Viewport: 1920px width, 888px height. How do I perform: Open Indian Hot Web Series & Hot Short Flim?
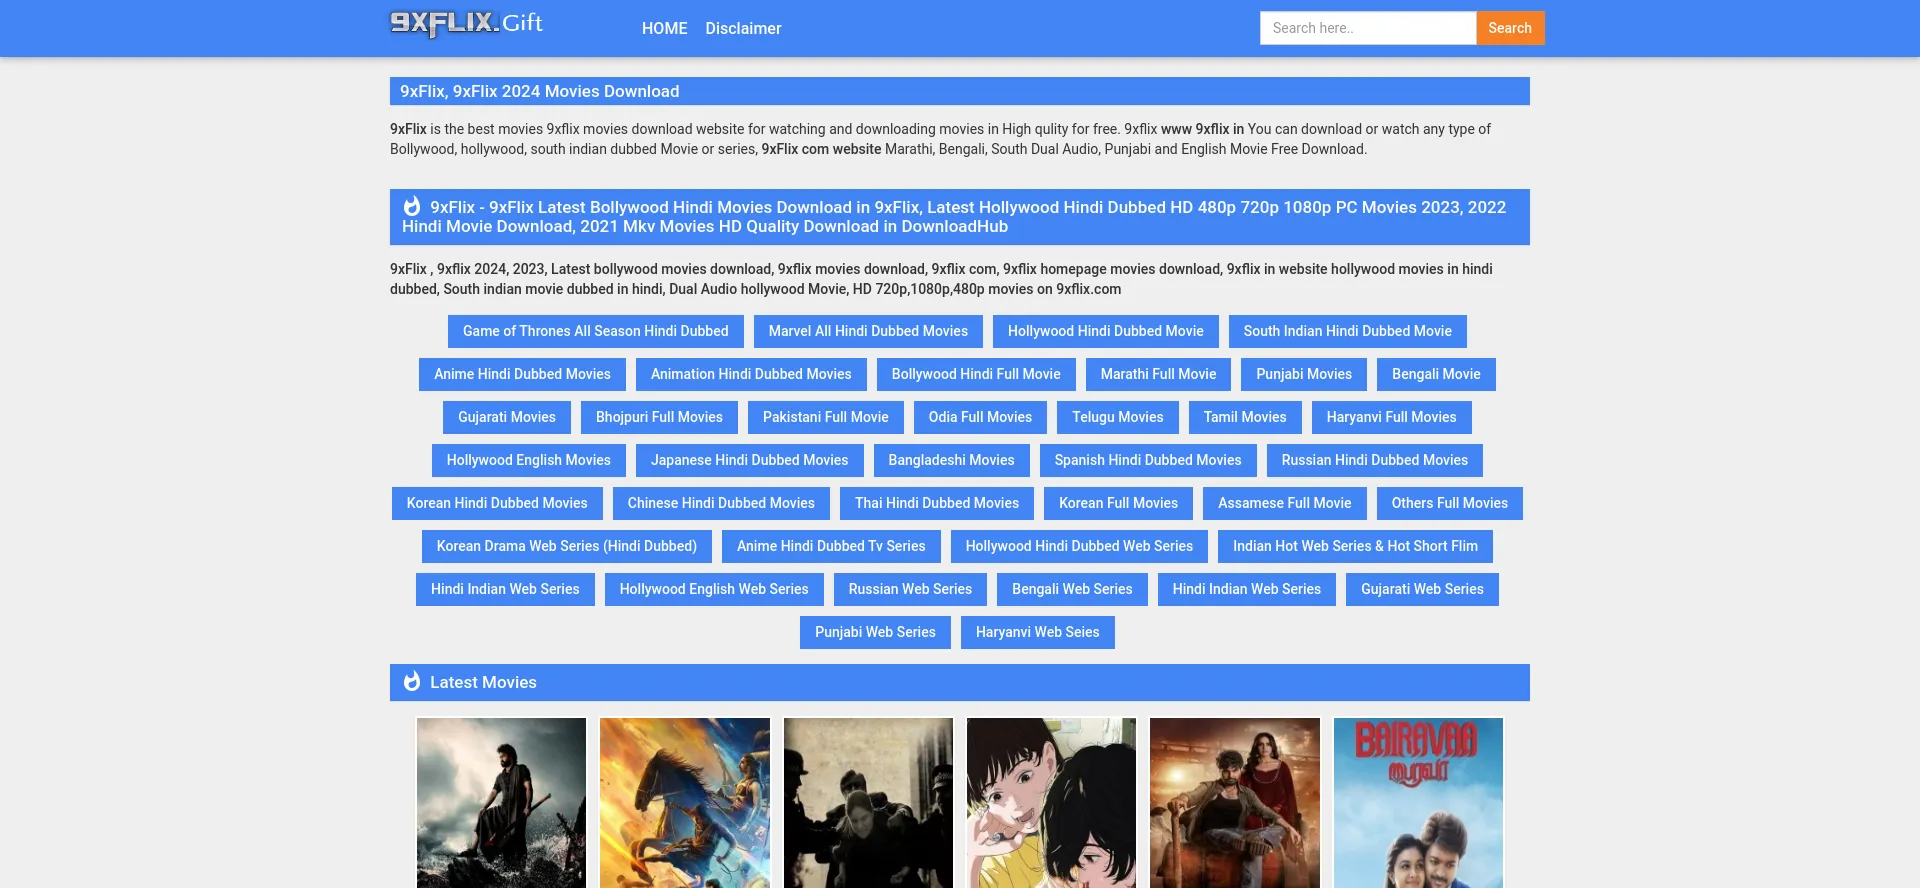[x=1355, y=546]
